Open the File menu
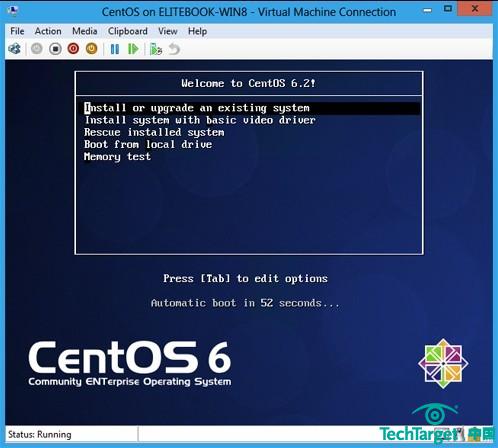Image resolution: width=498 pixels, height=448 pixels. [17, 31]
